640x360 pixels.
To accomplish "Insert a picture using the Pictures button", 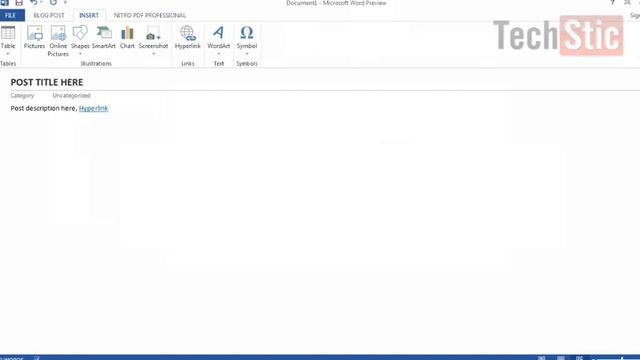I will point(34,38).
